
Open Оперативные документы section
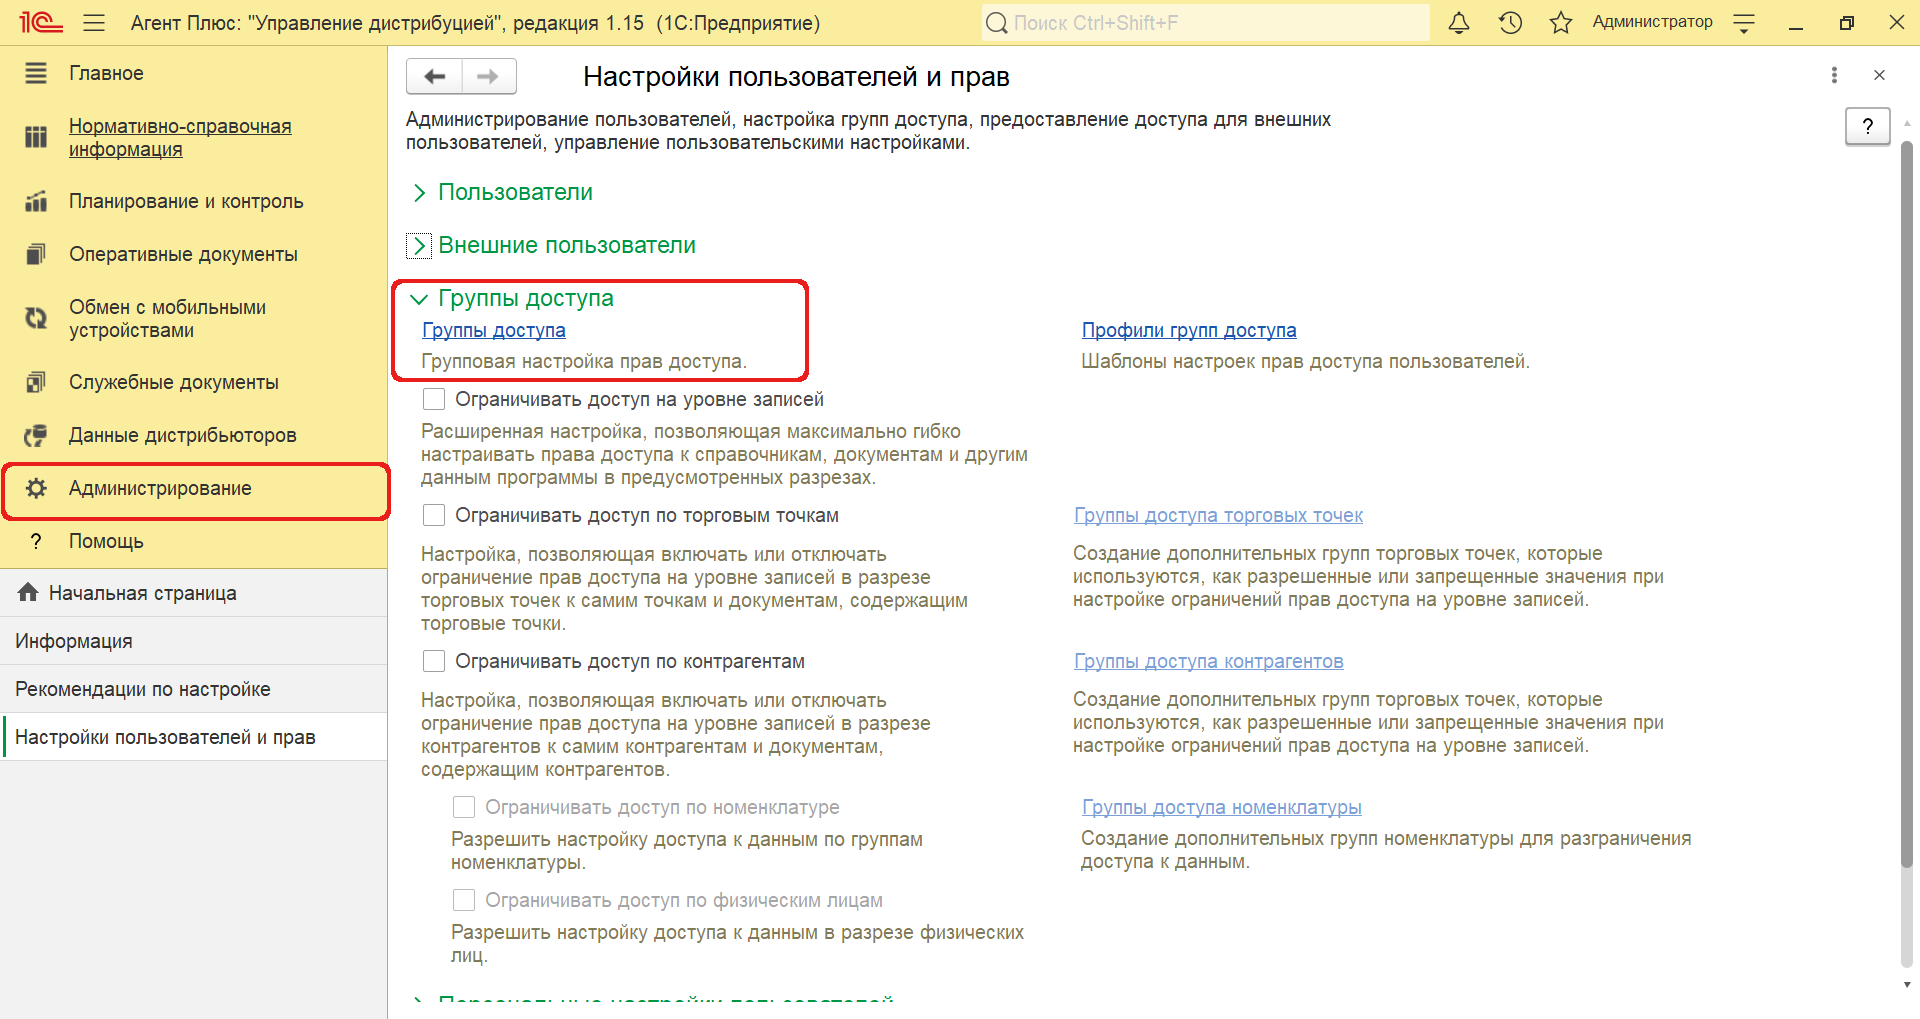click(x=183, y=254)
